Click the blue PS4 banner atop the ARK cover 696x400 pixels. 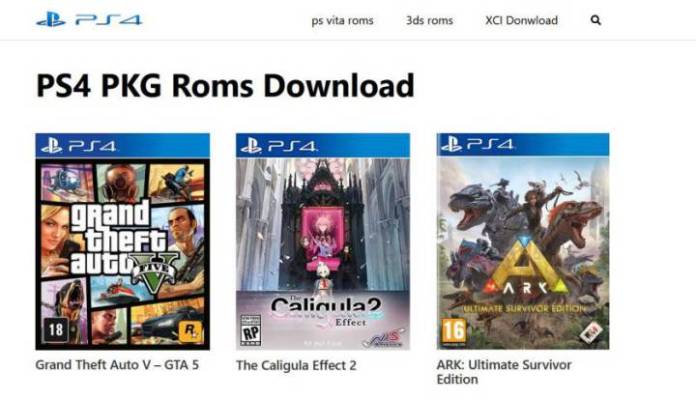click(x=523, y=145)
